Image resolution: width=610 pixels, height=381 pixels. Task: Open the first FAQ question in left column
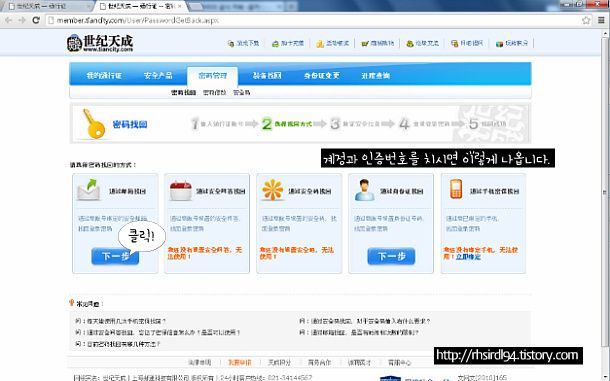pos(121,321)
